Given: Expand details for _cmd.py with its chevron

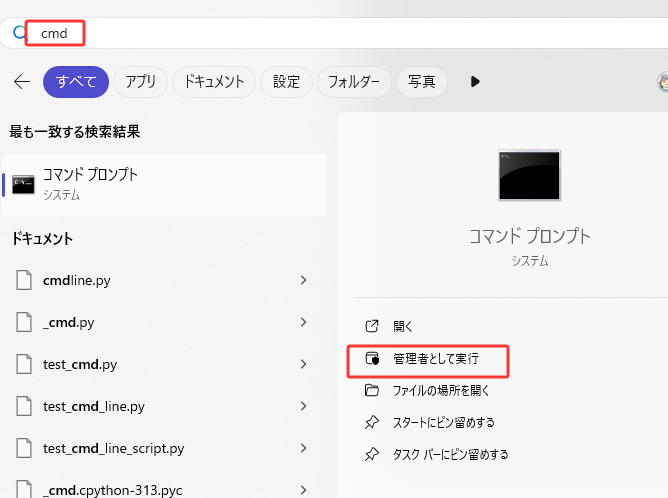Looking at the screenshot, I should [303, 322].
